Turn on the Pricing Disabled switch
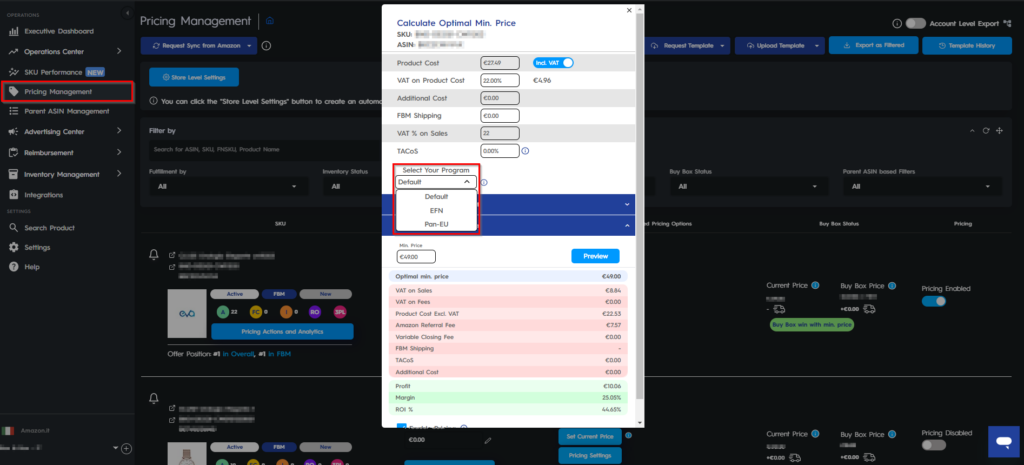Image resolution: width=1024 pixels, height=465 pixels. pyautogui.click(x=933, y=445)
